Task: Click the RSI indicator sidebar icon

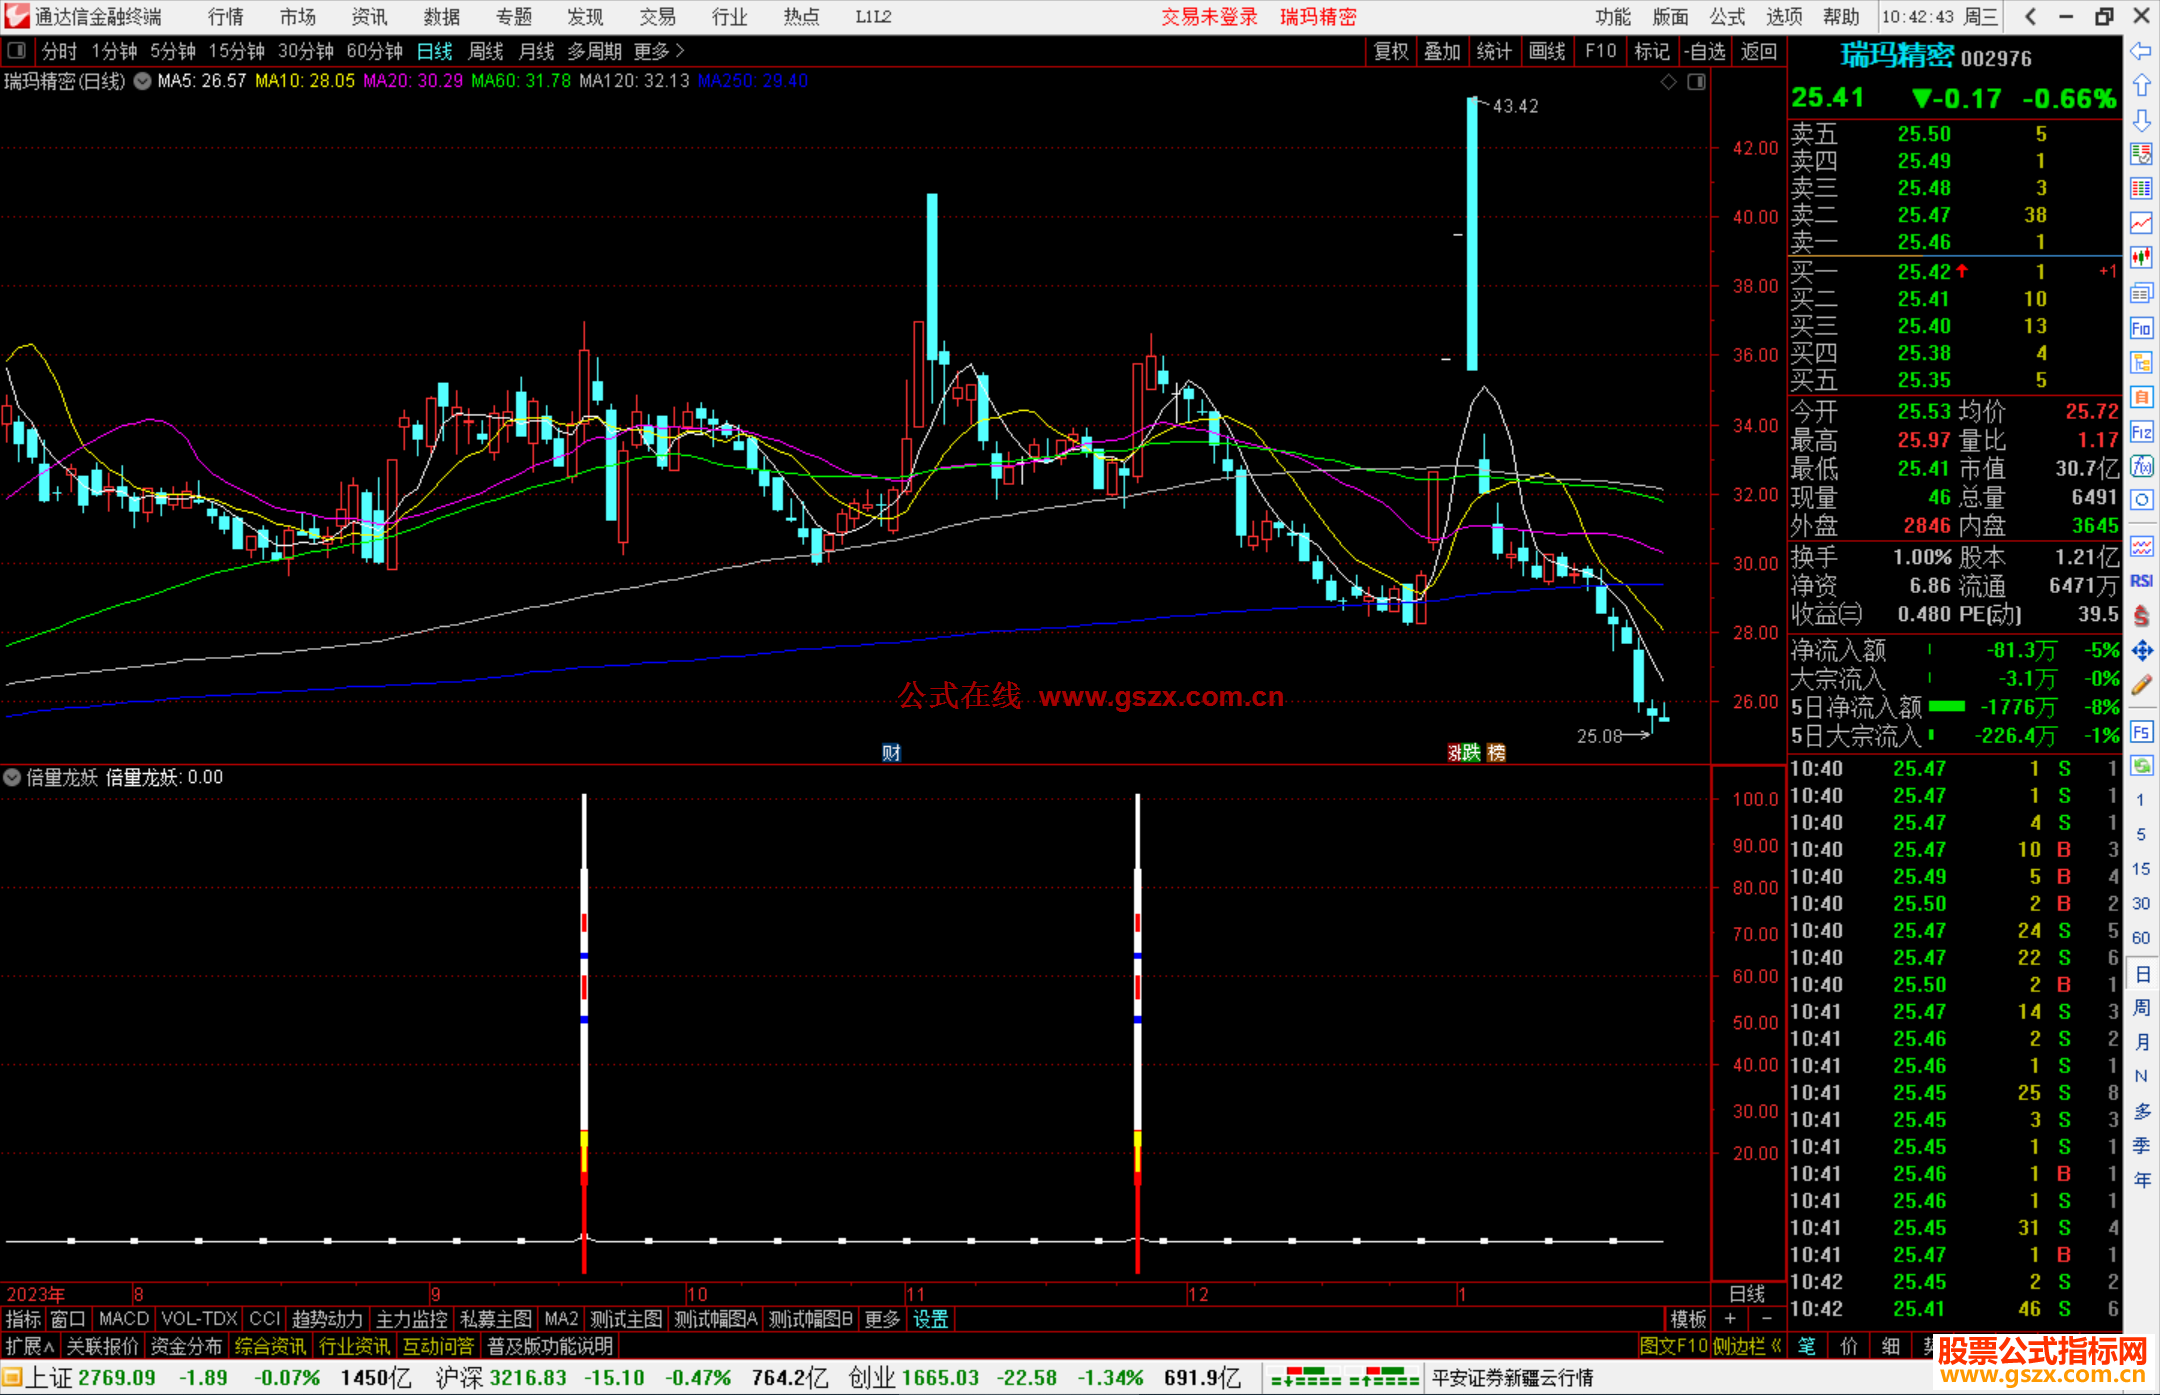Action: pyautogui.click(x=2141, y=581)
